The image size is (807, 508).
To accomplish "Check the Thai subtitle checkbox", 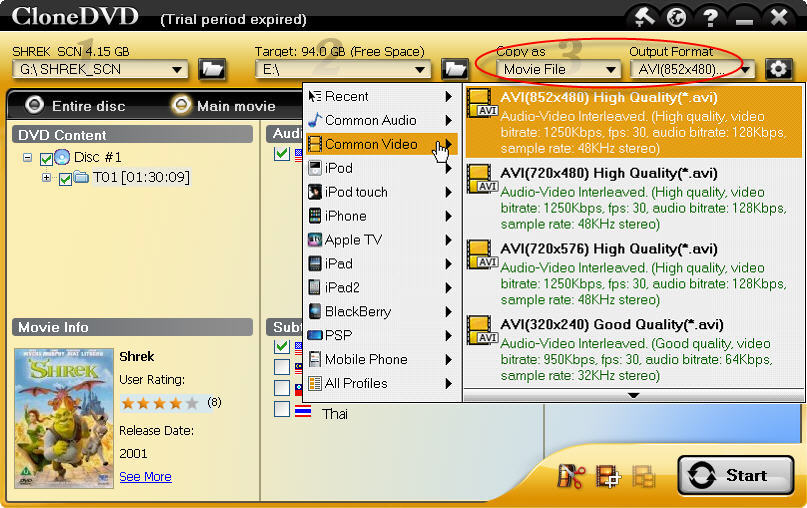I will 282,409.
